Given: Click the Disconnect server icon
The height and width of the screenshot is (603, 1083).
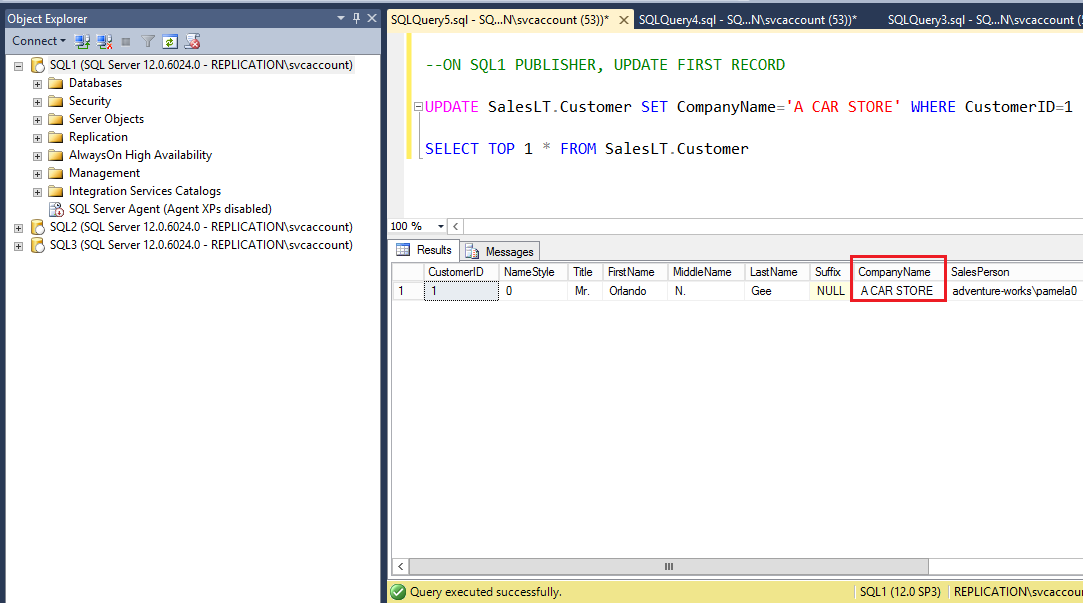Looking at the screenshot, I should tap(105, 41).
